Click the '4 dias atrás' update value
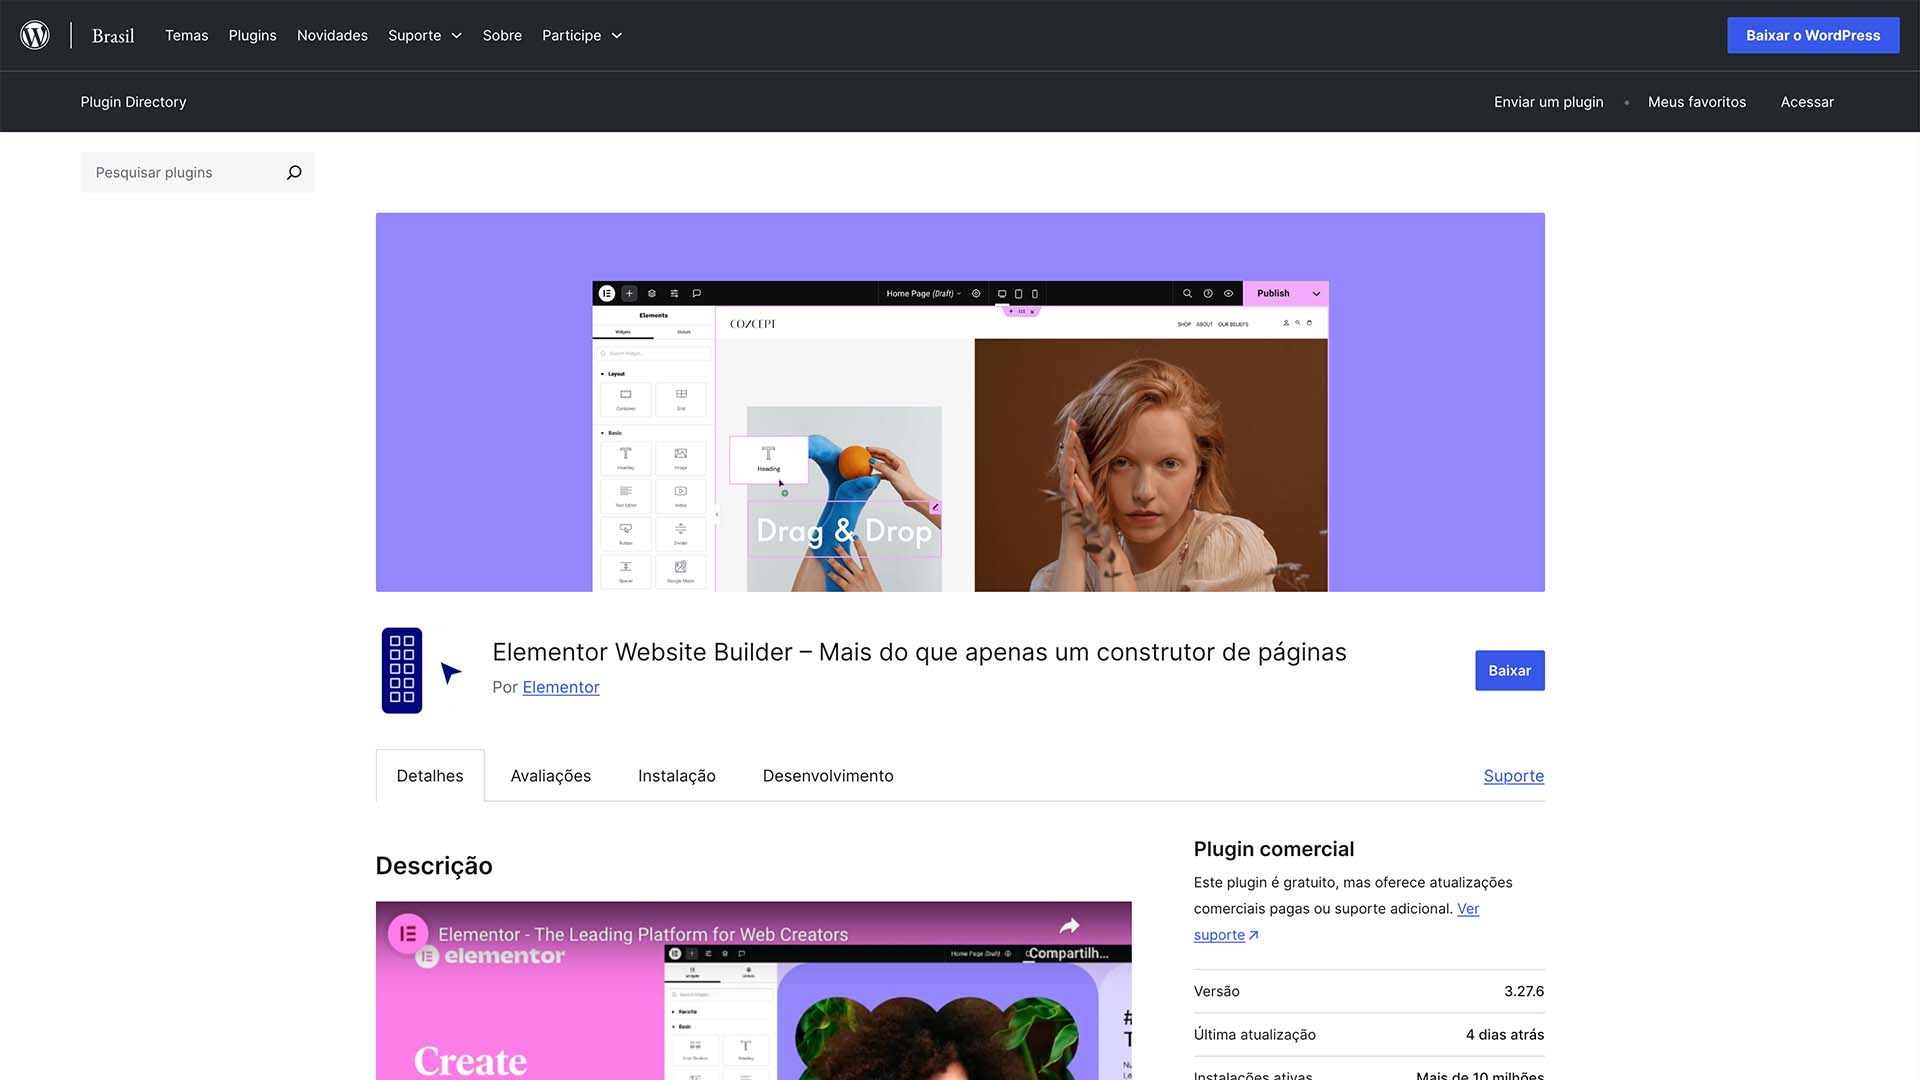Screen dimensions: 1920x1080 click(1505, 1035)
